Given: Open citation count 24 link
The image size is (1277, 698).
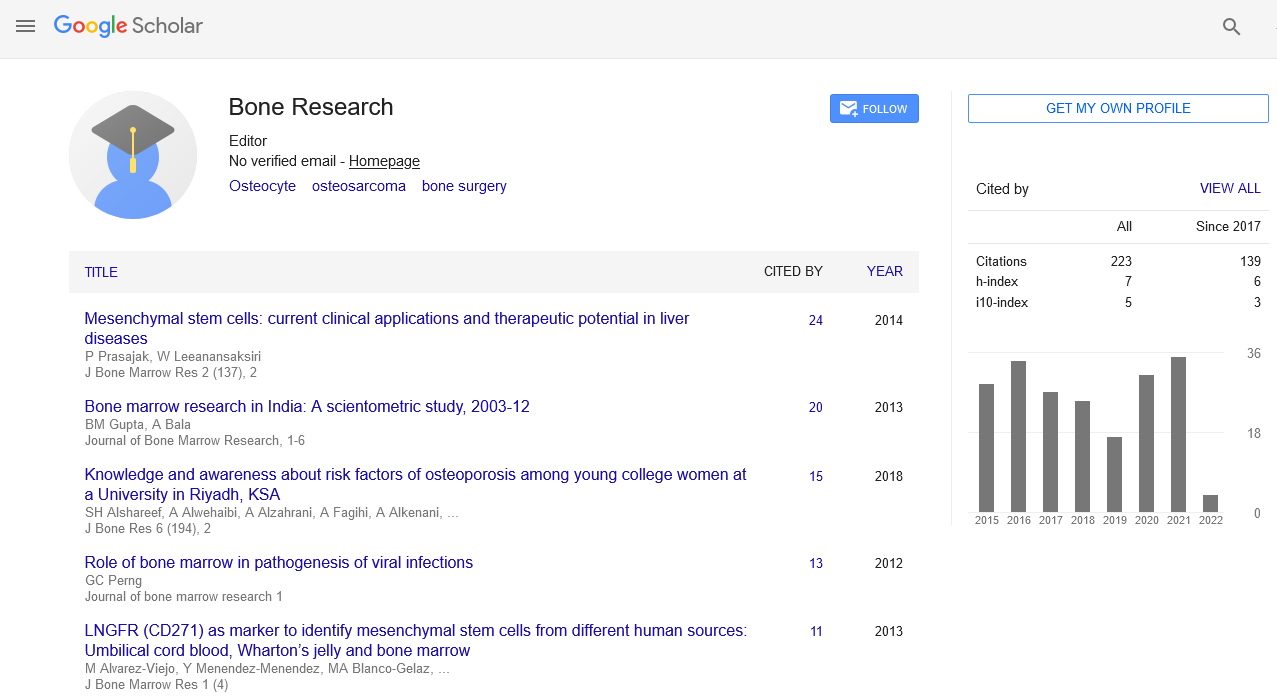Looking at the screenshot, I should click(816, 321).
